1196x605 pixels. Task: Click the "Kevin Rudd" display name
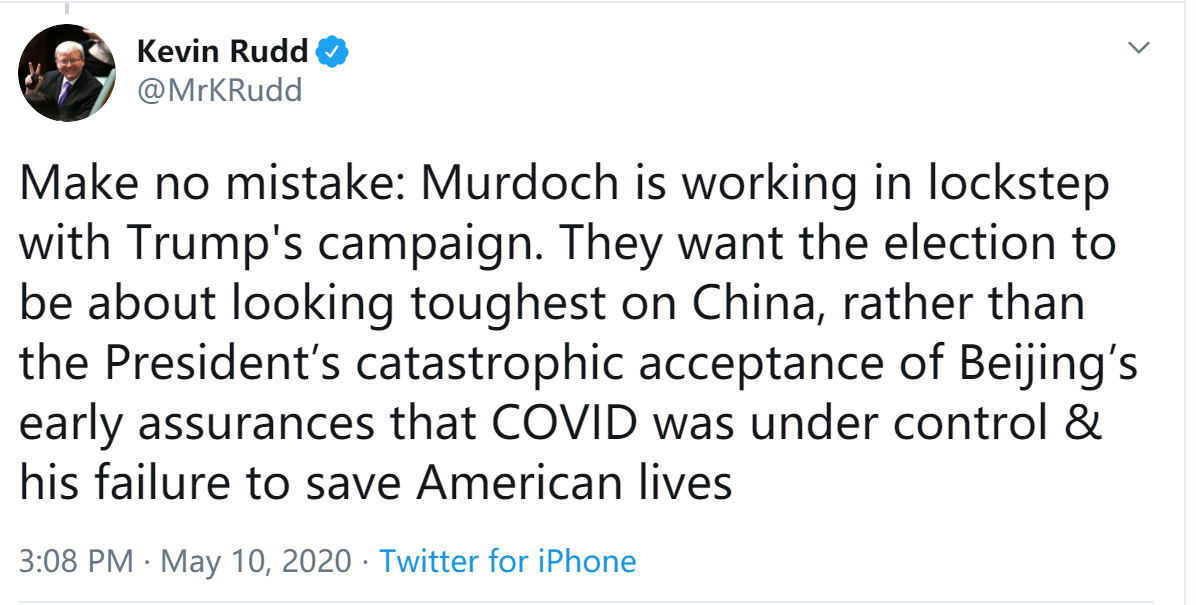[222, 51]
